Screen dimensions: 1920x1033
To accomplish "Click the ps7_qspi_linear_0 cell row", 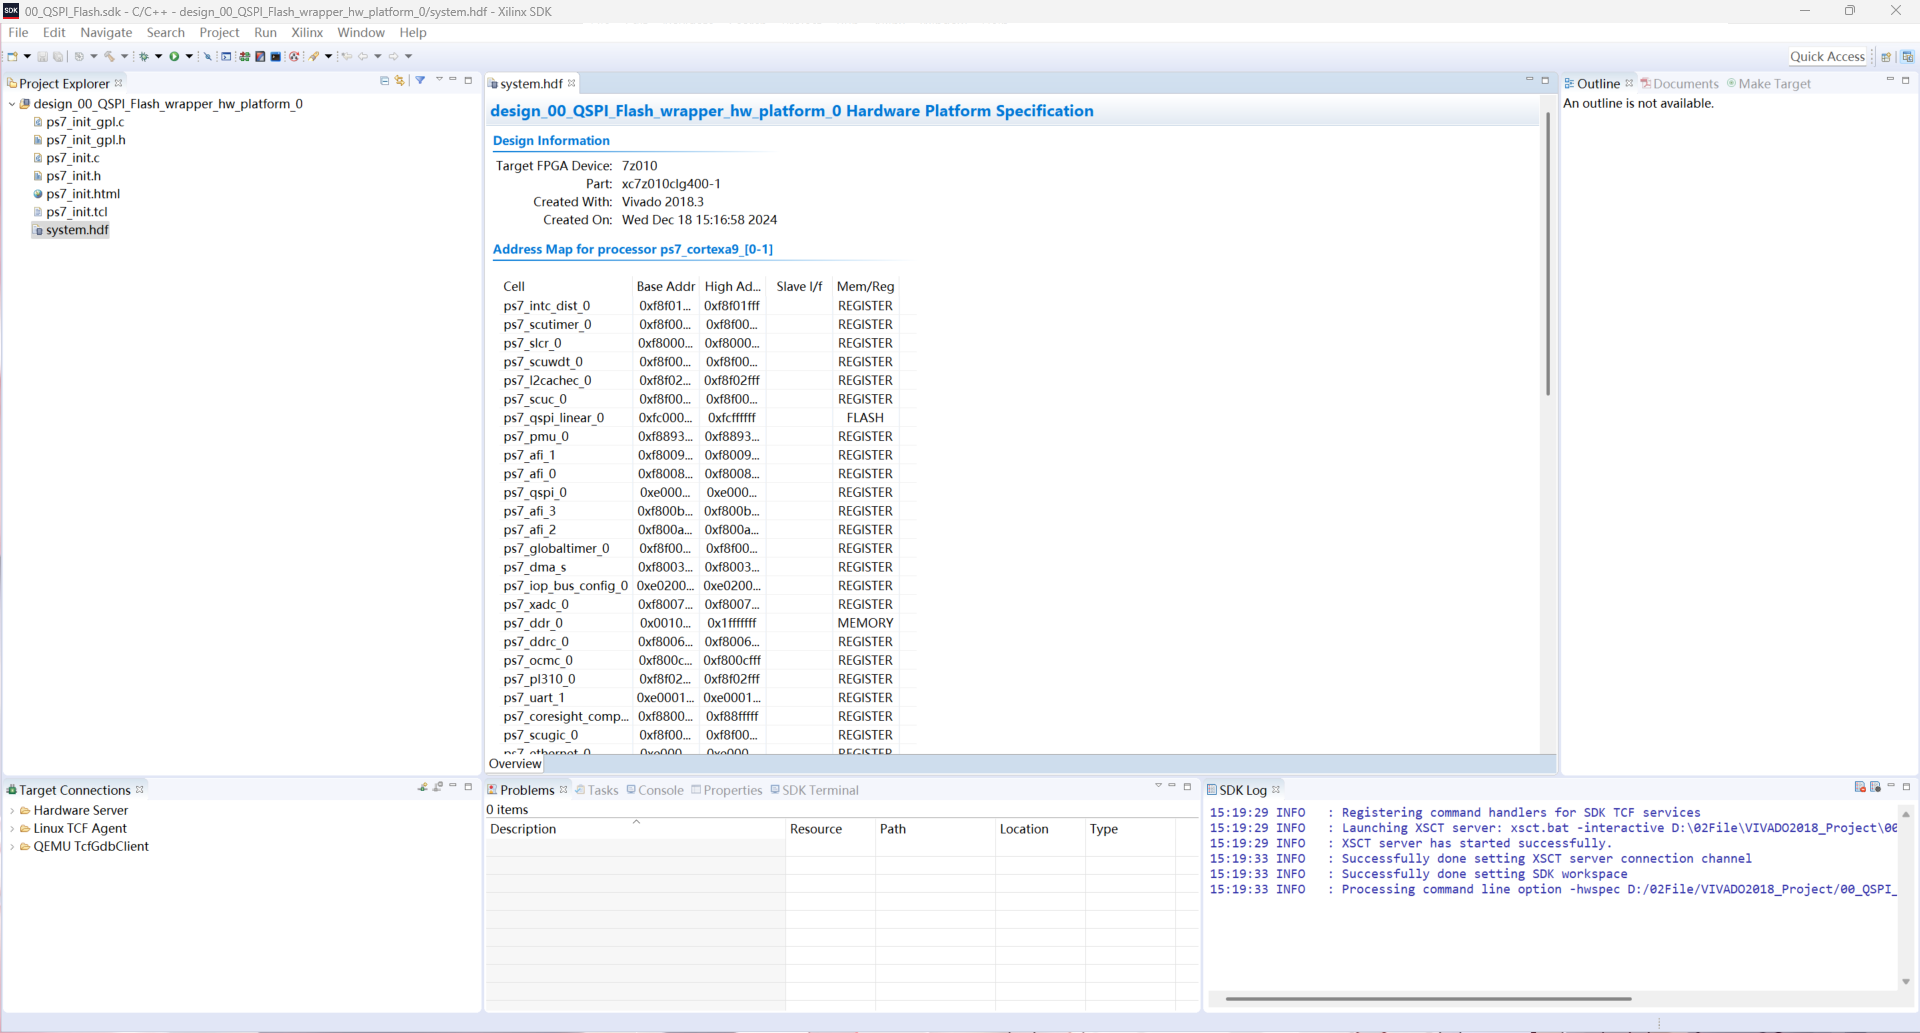I will pyautogui.click(x=698, y=418).
